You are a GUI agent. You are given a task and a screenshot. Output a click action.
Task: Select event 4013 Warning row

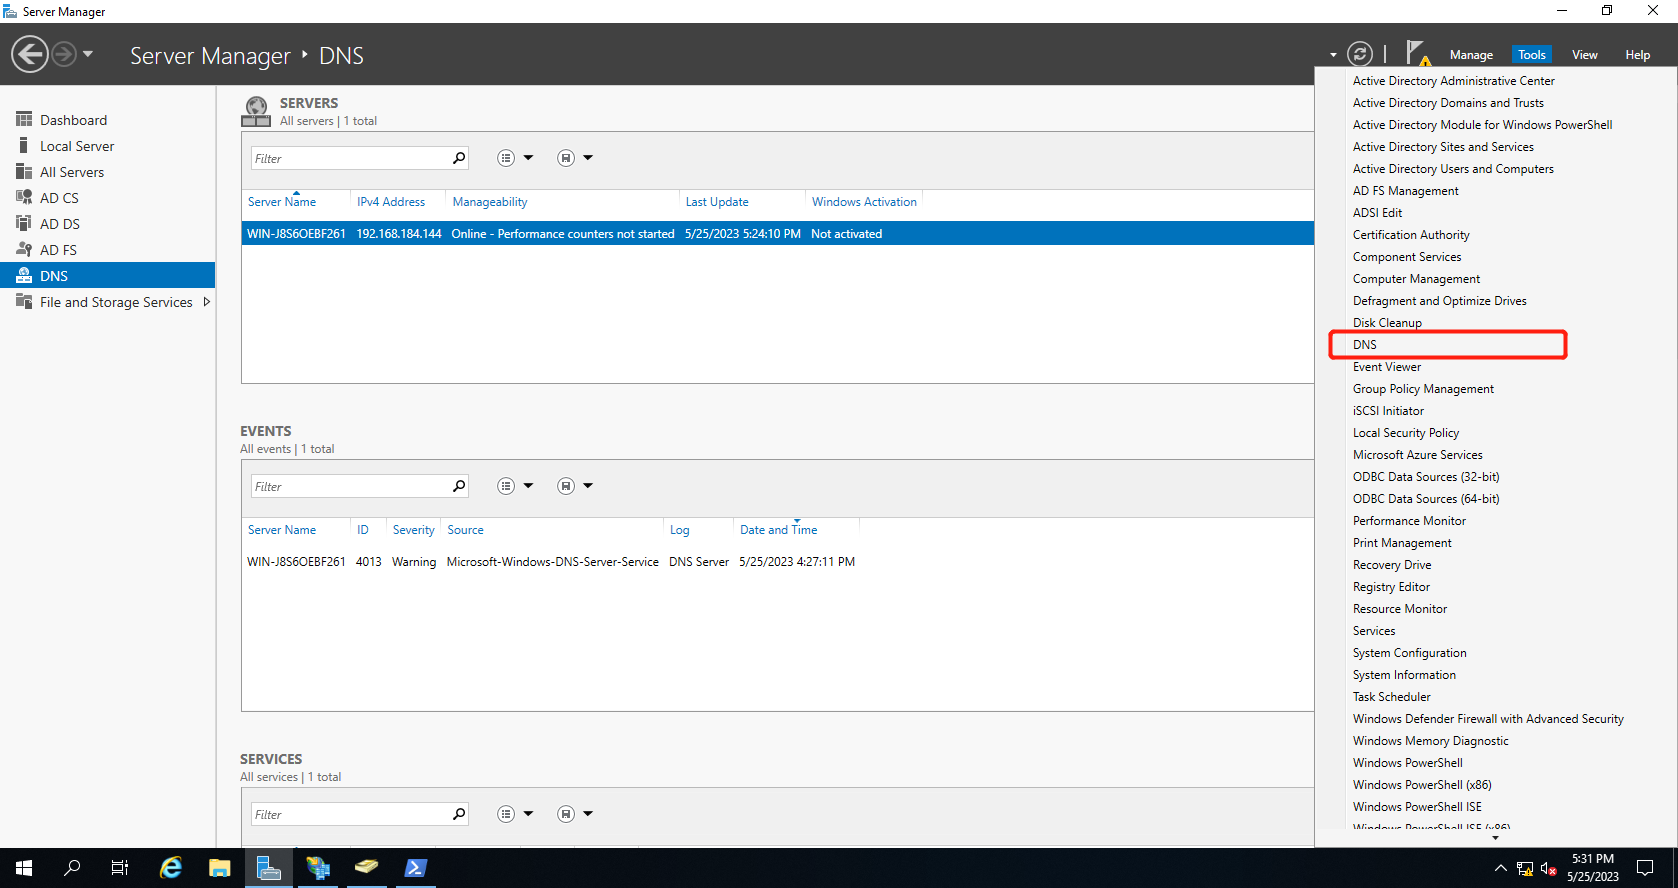coord(778,562)
